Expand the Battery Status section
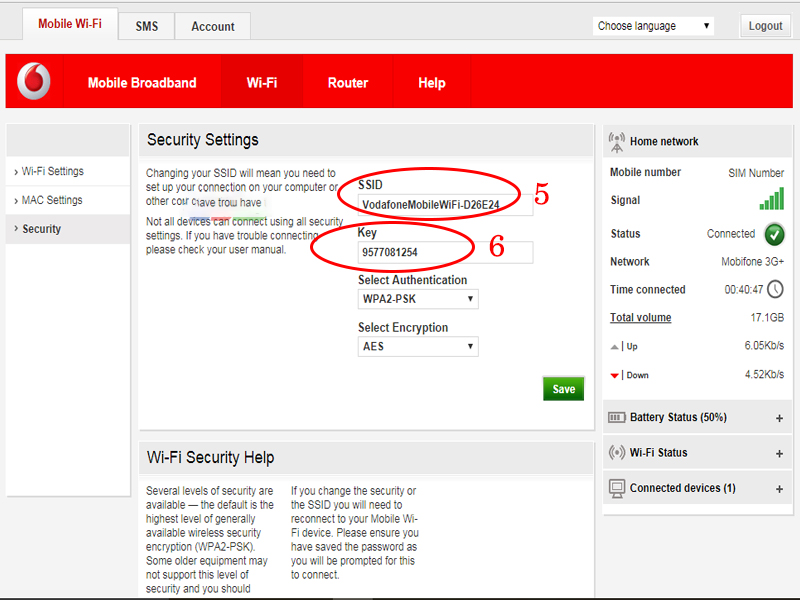 point(779,418)
